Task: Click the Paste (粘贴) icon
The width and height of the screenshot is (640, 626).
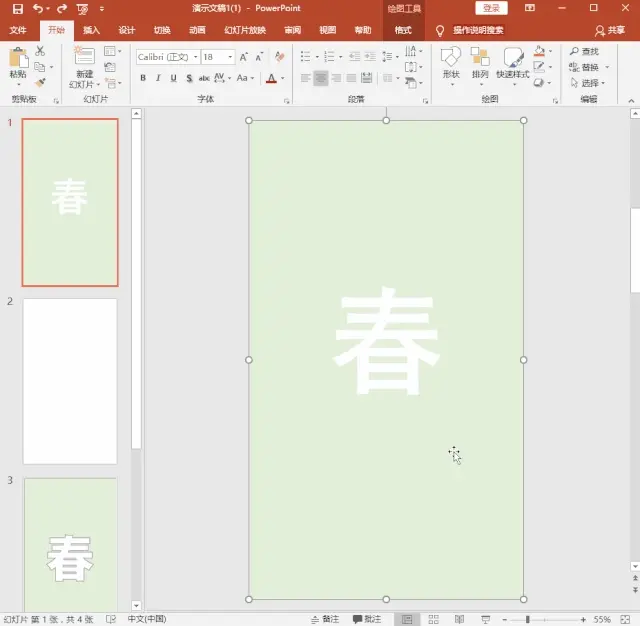Action: click(x=18, y=59)
